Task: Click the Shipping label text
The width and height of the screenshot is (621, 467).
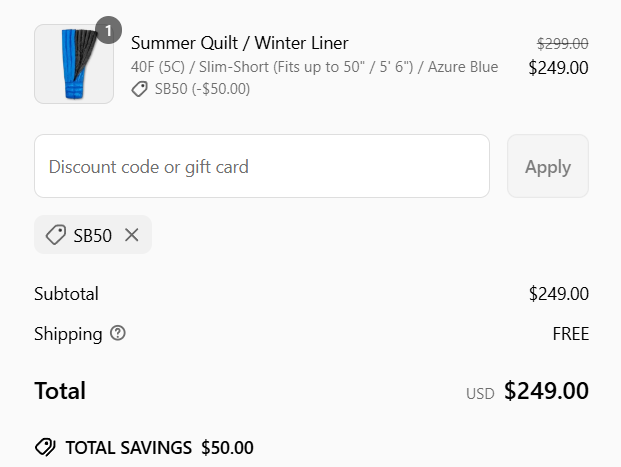Action: point(68,334)
